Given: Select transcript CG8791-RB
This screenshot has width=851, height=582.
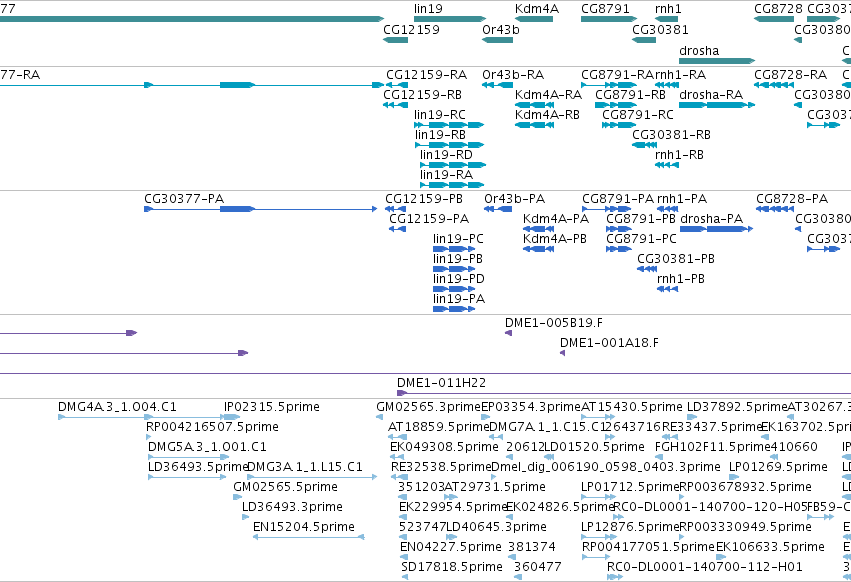Looking at the screenshot, I should tap(616, 105).
